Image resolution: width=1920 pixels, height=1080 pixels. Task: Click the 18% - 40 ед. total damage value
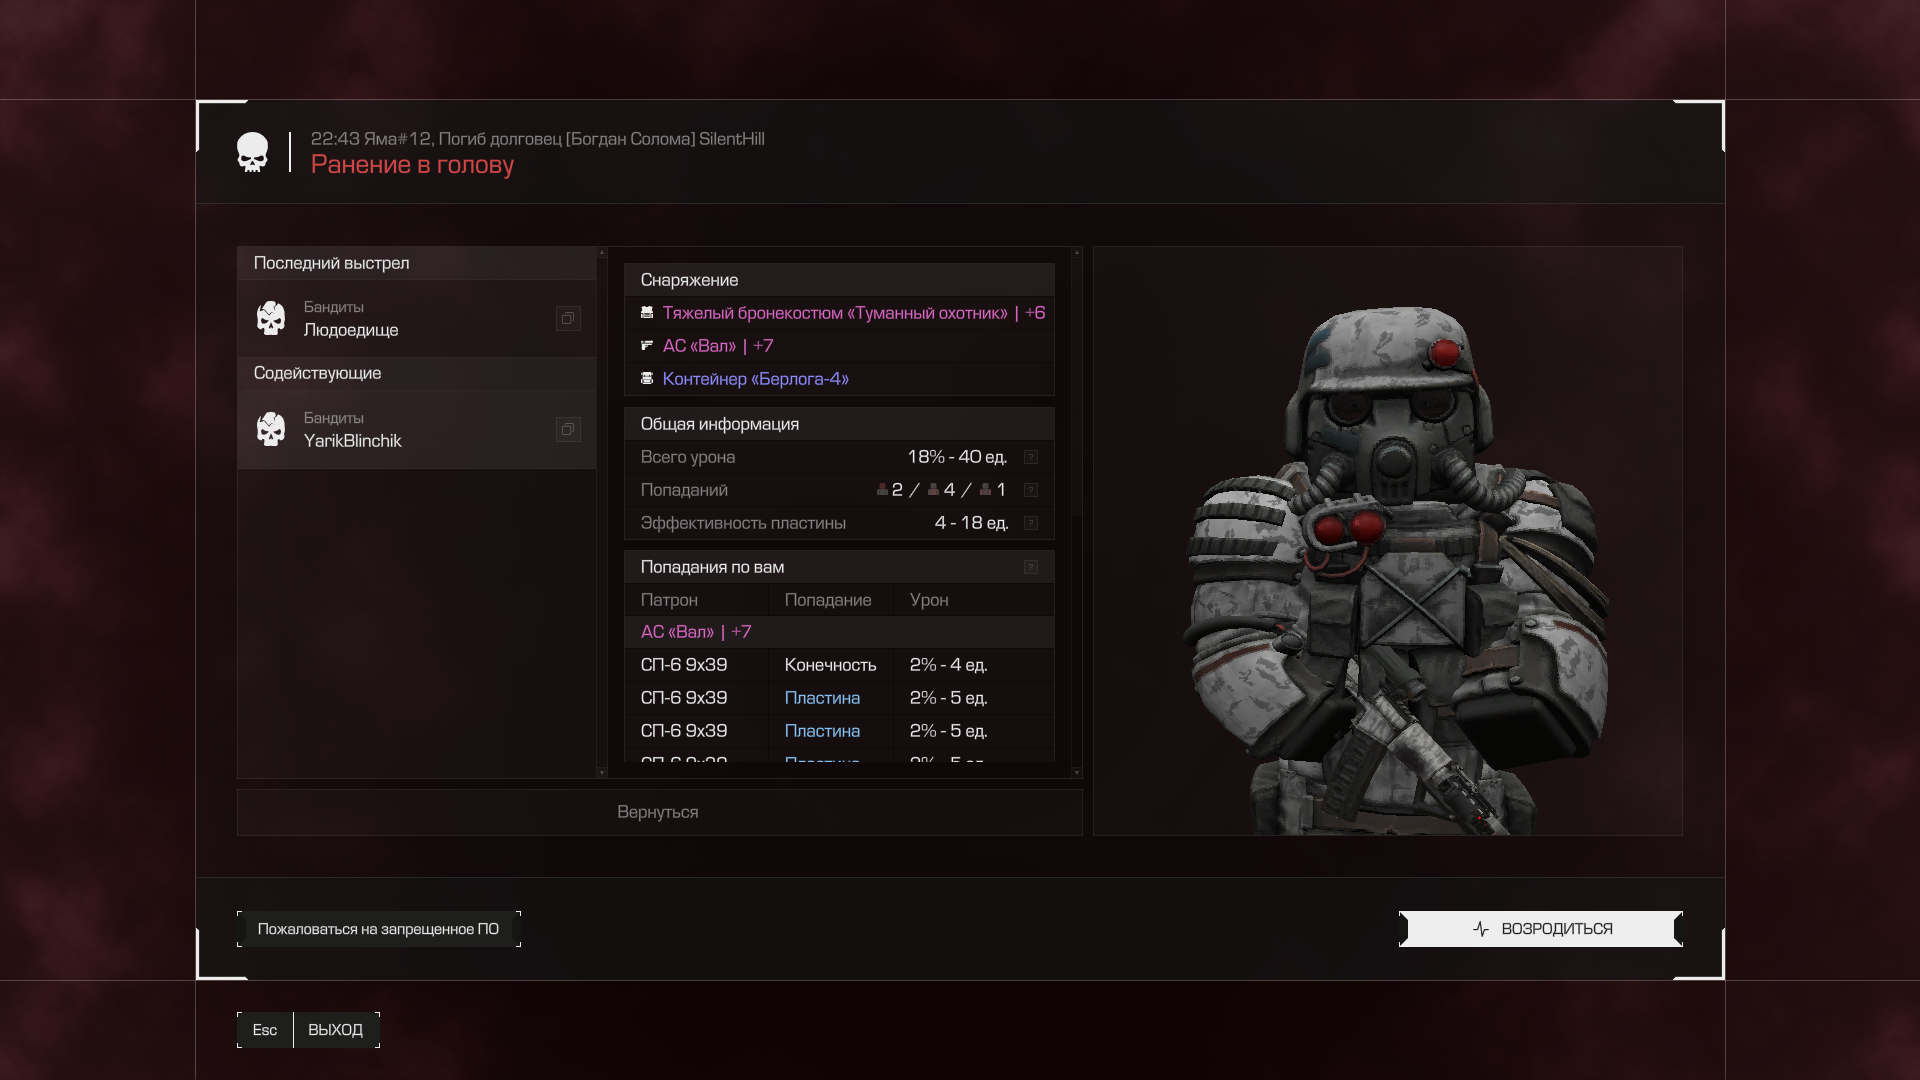[x=957, y=457]
